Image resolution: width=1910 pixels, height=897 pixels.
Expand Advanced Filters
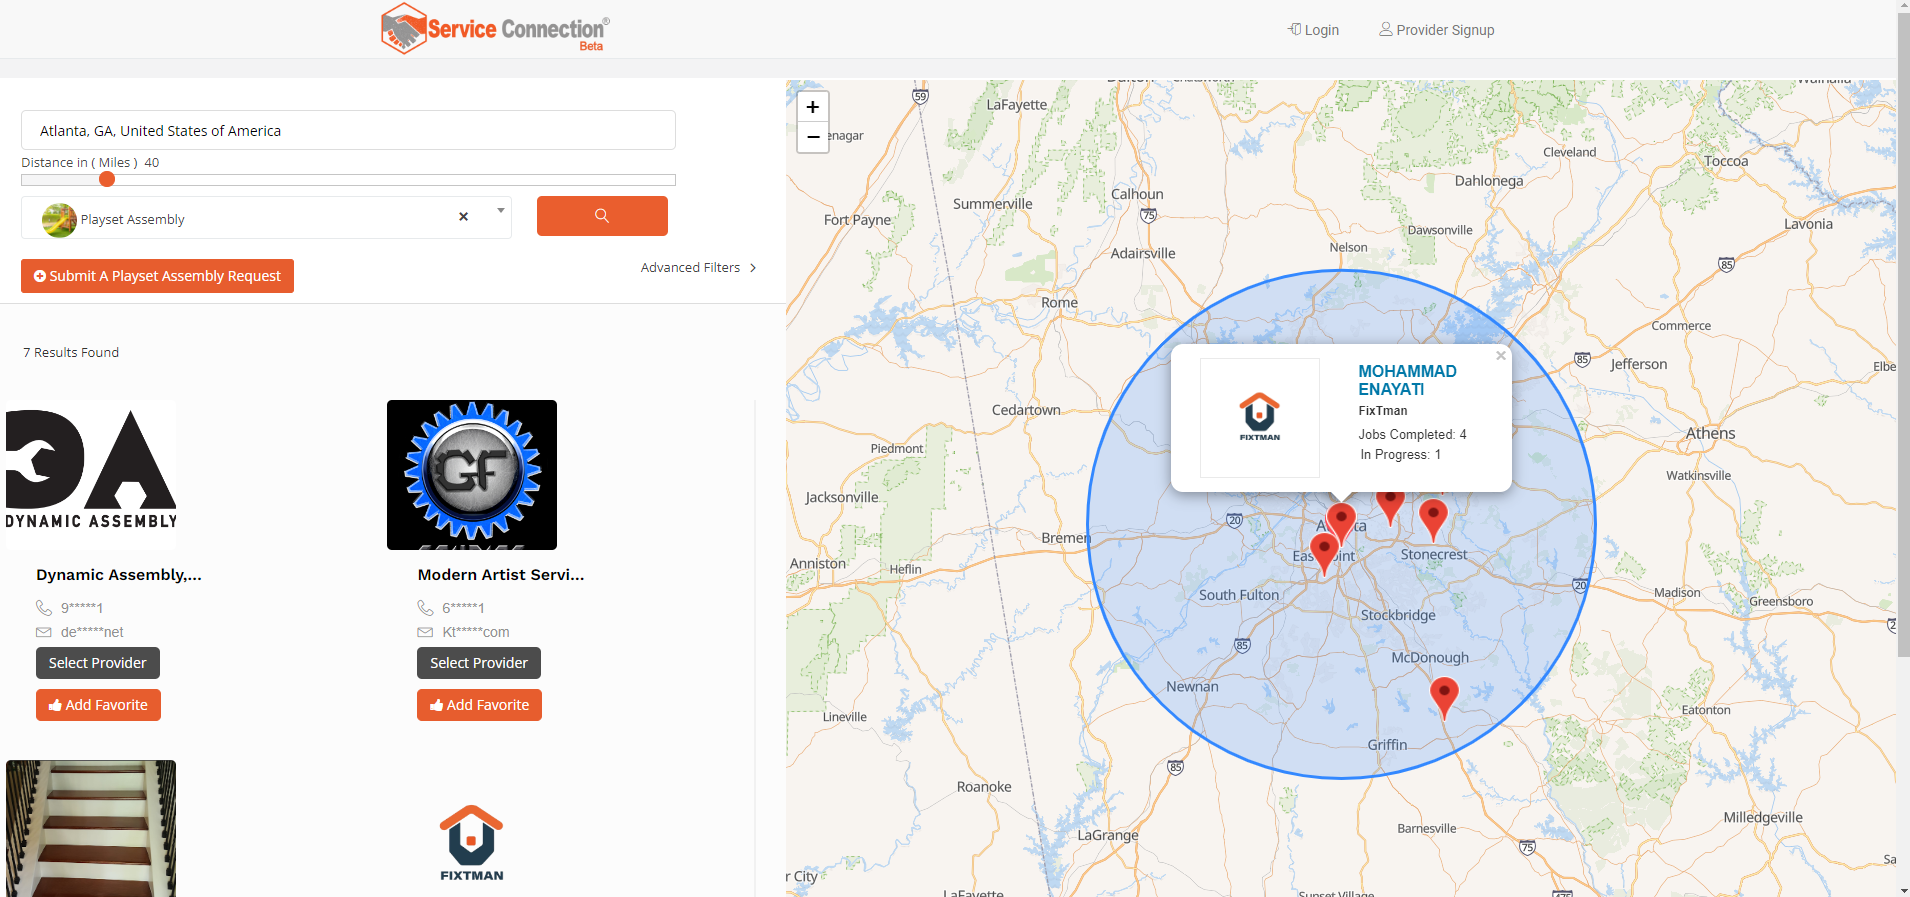click(698, 268)
